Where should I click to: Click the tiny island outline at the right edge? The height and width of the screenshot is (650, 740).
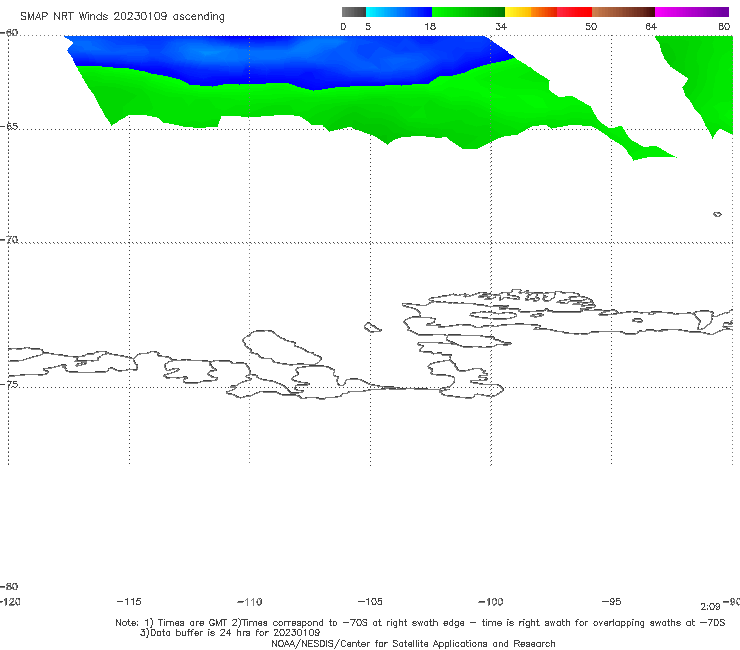[717, 214]
